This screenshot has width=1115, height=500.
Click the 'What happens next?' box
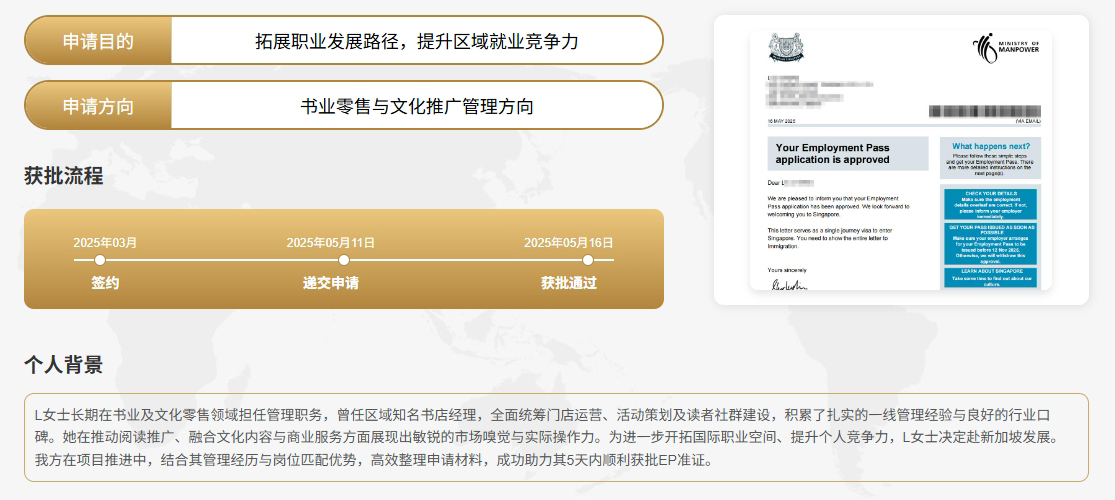click(990, 158)
